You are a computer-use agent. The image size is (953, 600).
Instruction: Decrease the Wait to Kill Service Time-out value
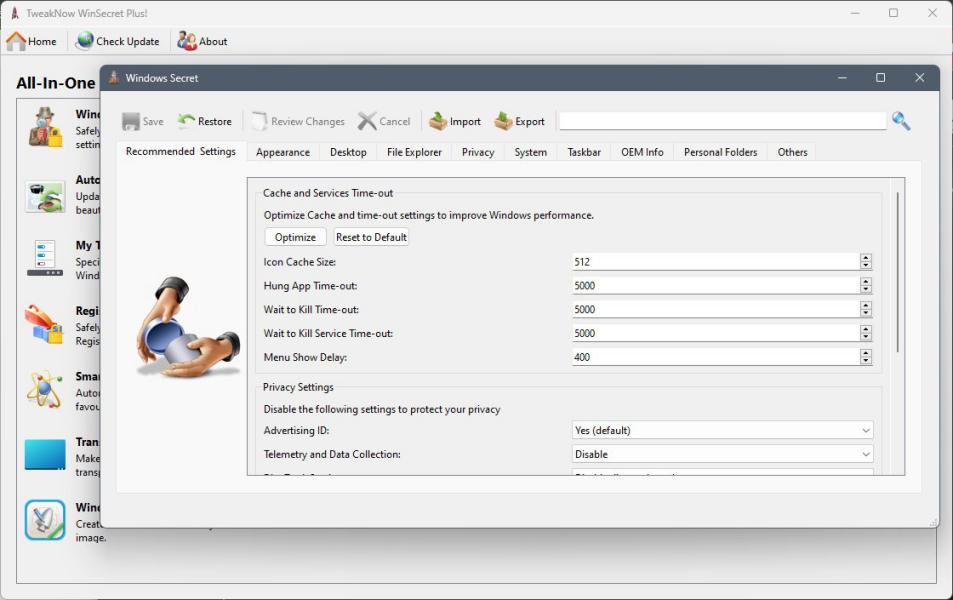pyautogui.click(x=866, y=337)
